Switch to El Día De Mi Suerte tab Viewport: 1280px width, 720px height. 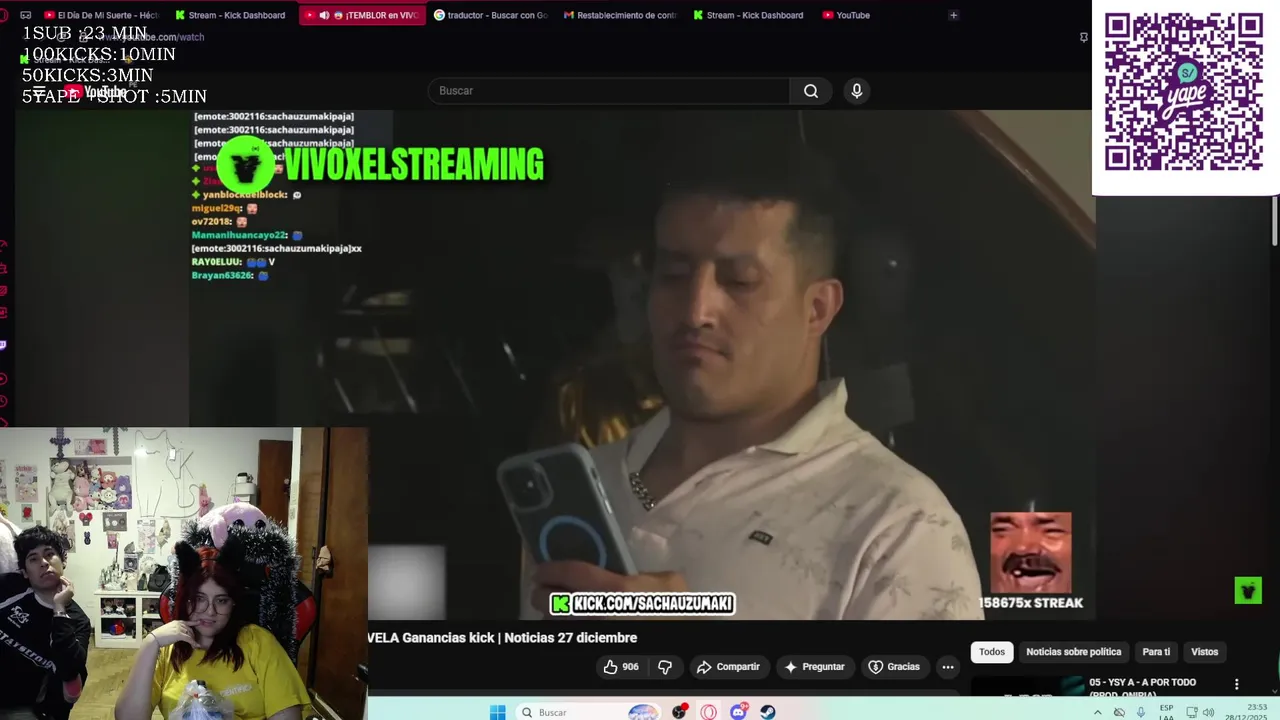pos(100,15)
